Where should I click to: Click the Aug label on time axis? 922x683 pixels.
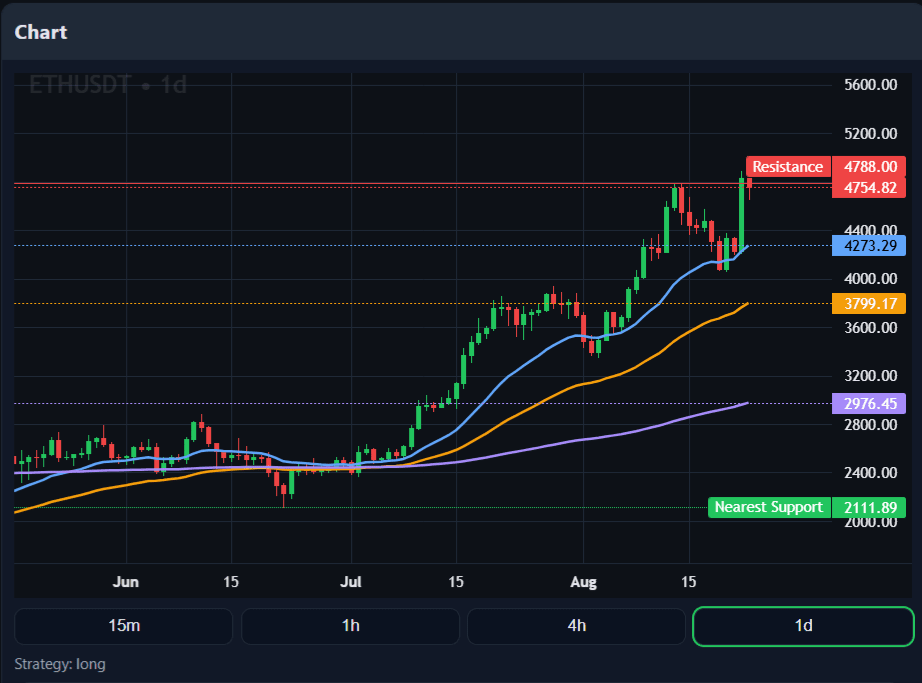pyautogui.click(x=583, y=581)
